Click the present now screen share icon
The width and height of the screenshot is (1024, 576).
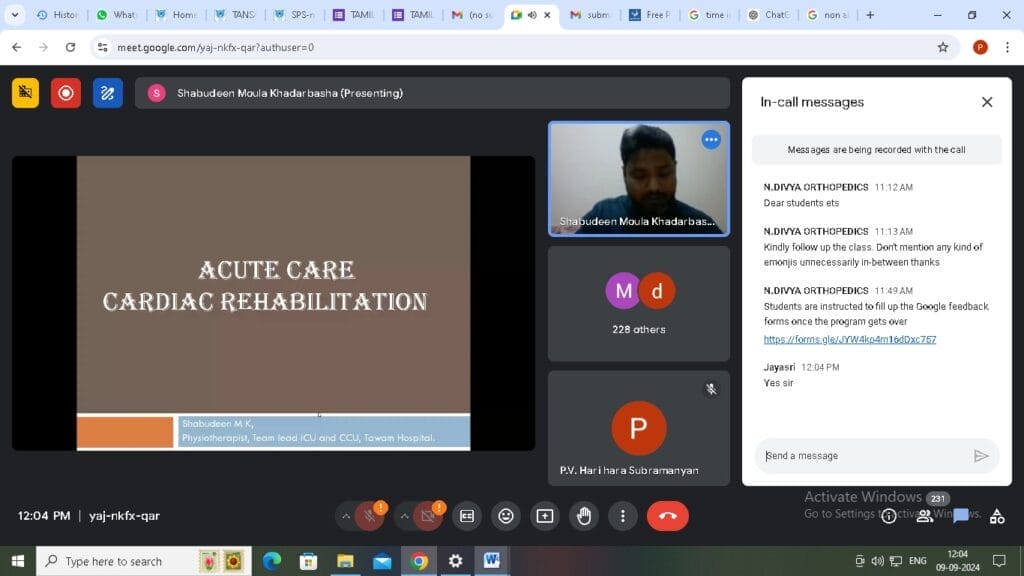tap(545, 516)
